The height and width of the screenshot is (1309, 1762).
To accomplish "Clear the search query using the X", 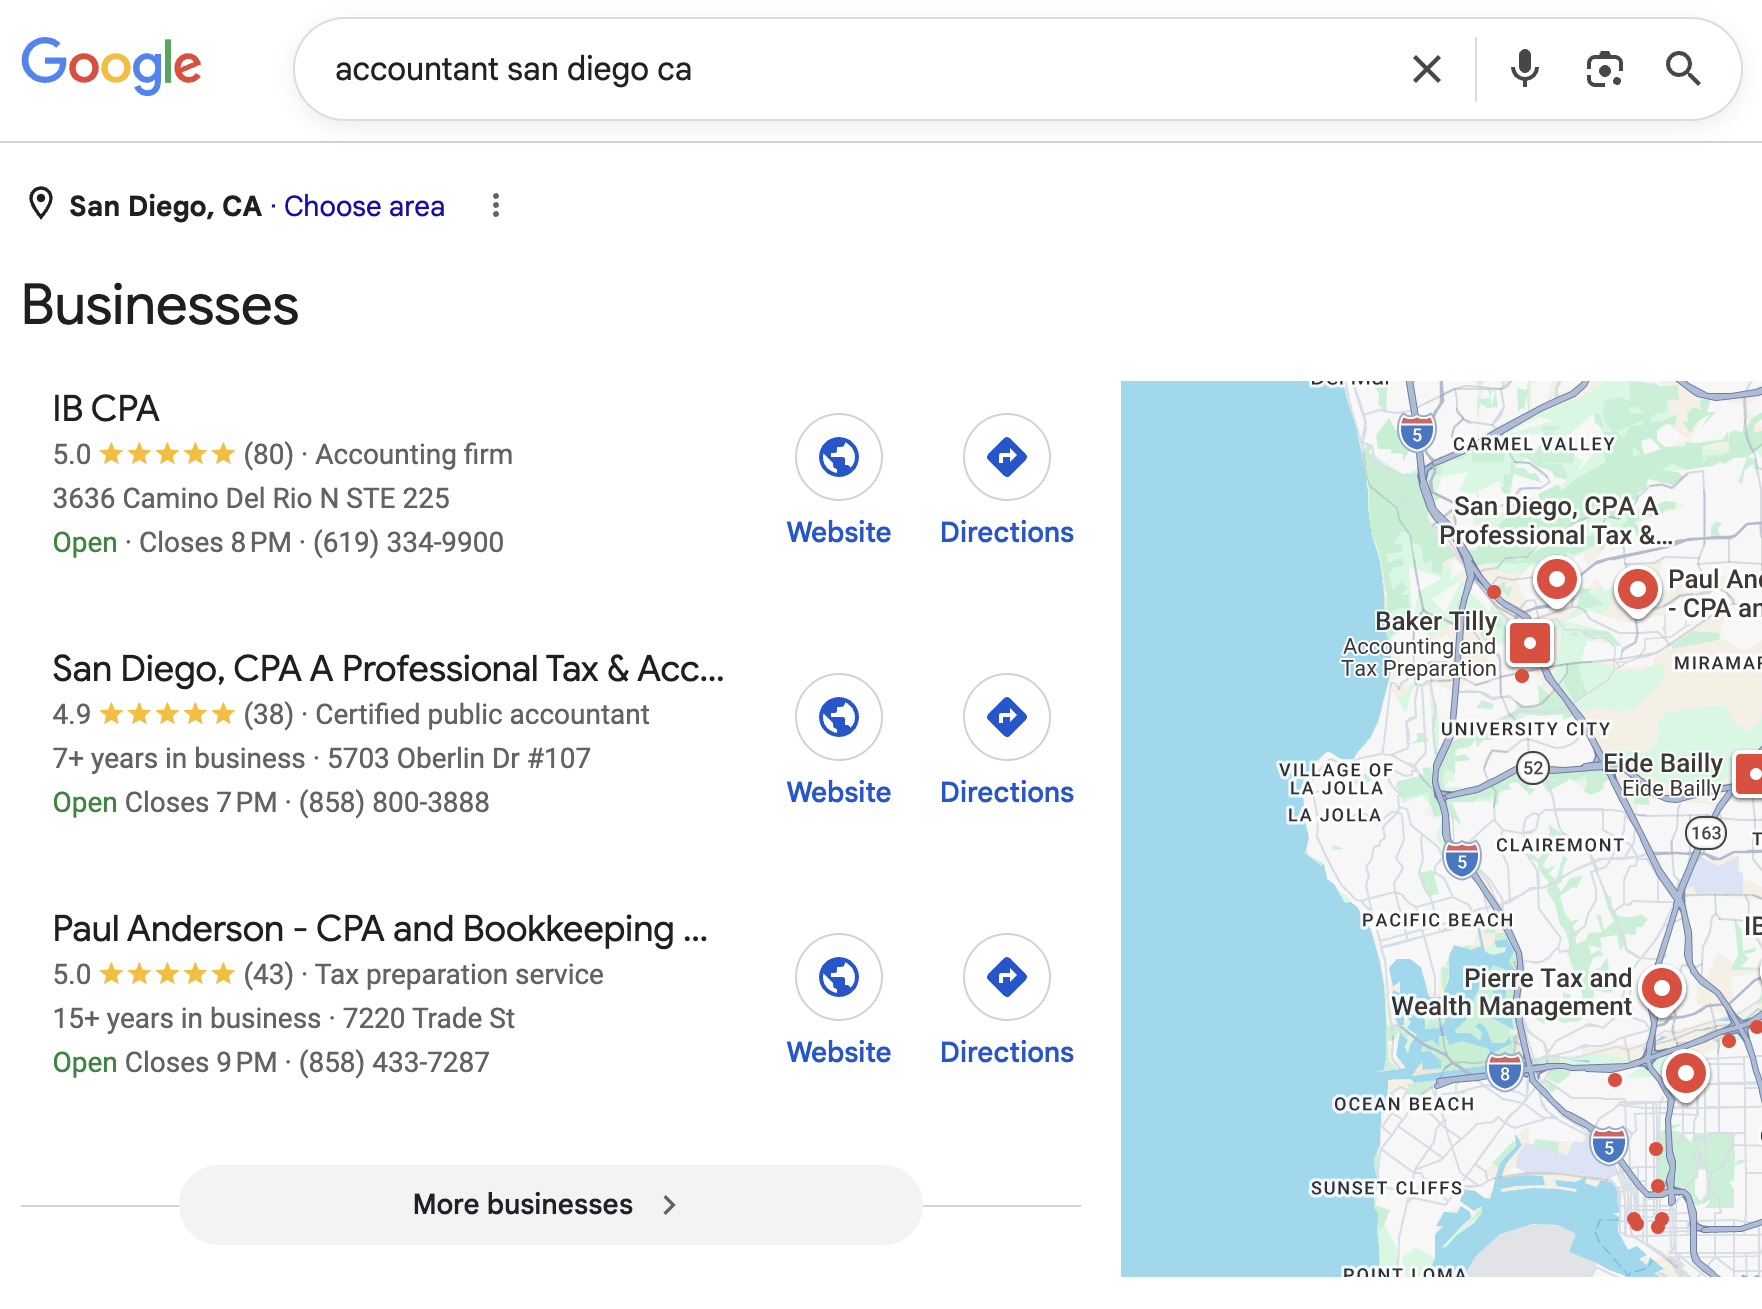I will point(1426,69).
